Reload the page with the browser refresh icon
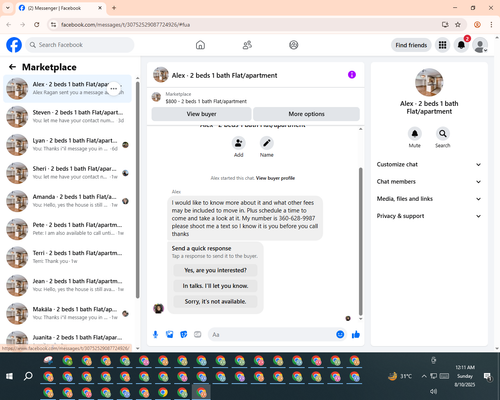This screenshot has width=500, height=400. 37,25
